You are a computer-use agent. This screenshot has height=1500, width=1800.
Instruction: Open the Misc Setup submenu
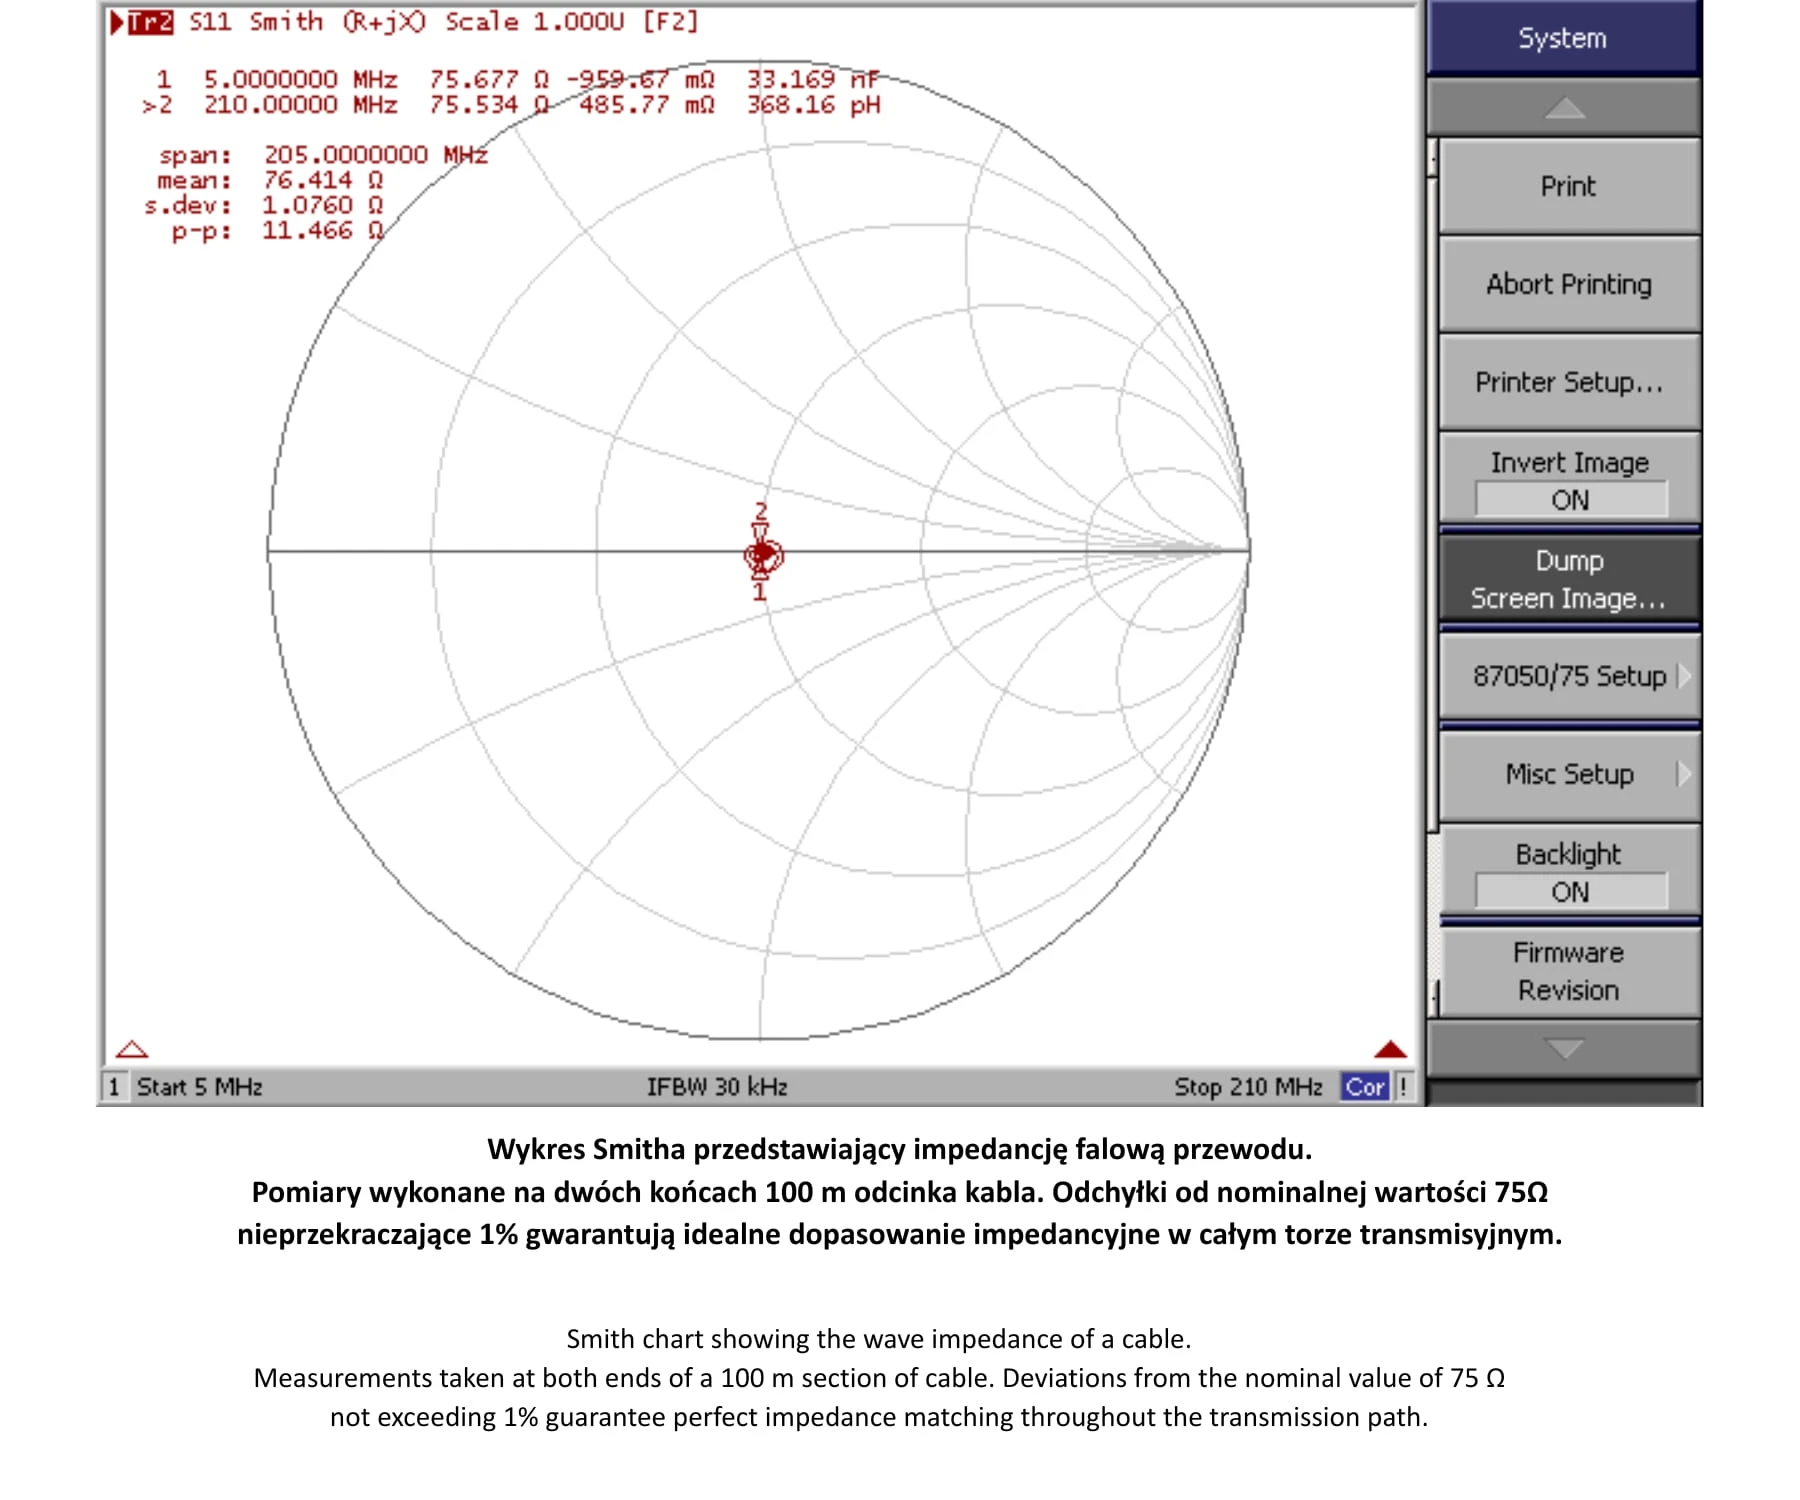1569,774
